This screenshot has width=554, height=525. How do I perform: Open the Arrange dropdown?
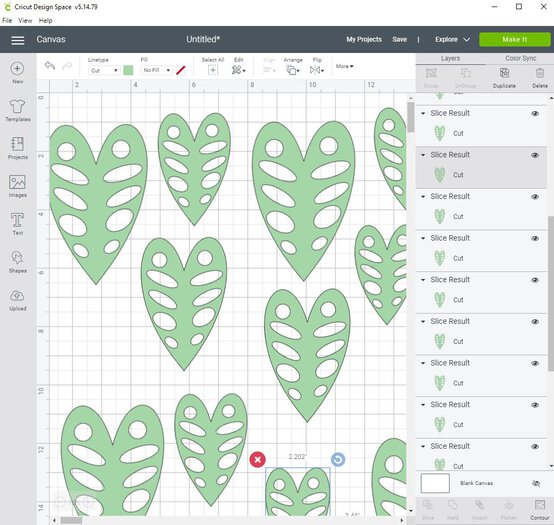293,70
